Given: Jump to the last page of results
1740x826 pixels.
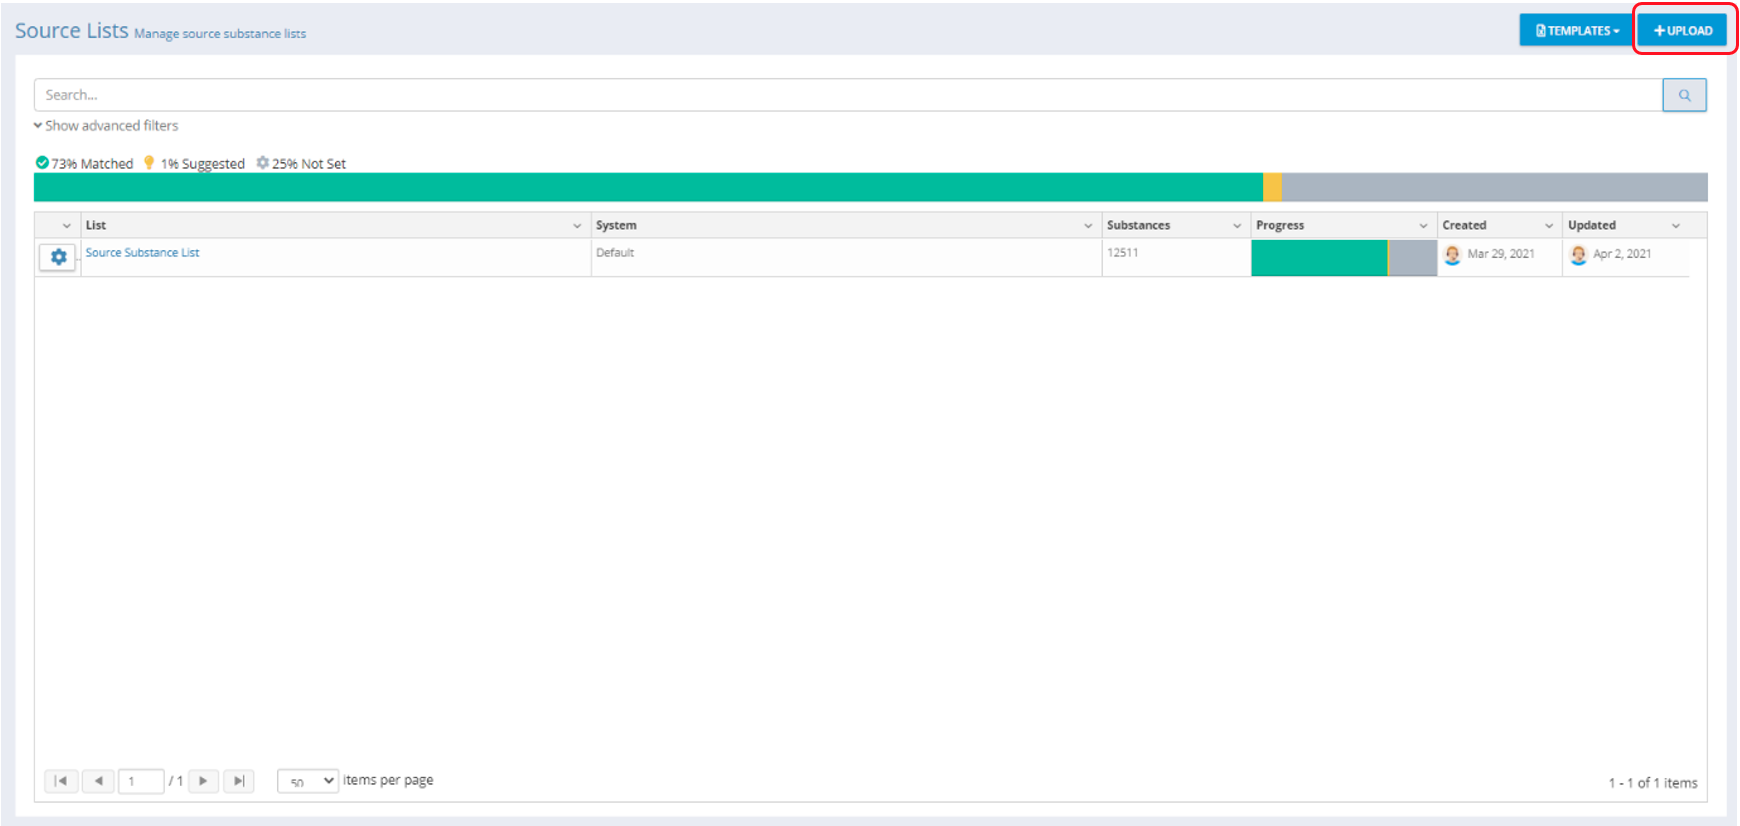Looking at the screenshot, I should point(239,781).
